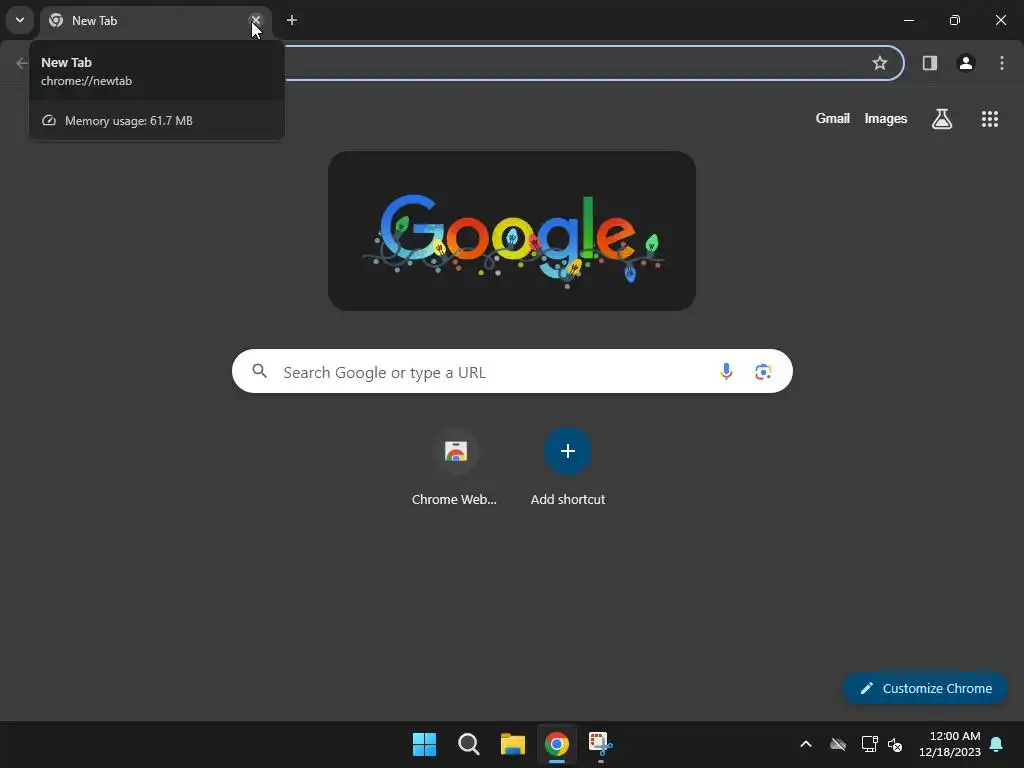1024x768 pixels.
Task: Start voice search with microphone icon
Action: pos(726,372)
